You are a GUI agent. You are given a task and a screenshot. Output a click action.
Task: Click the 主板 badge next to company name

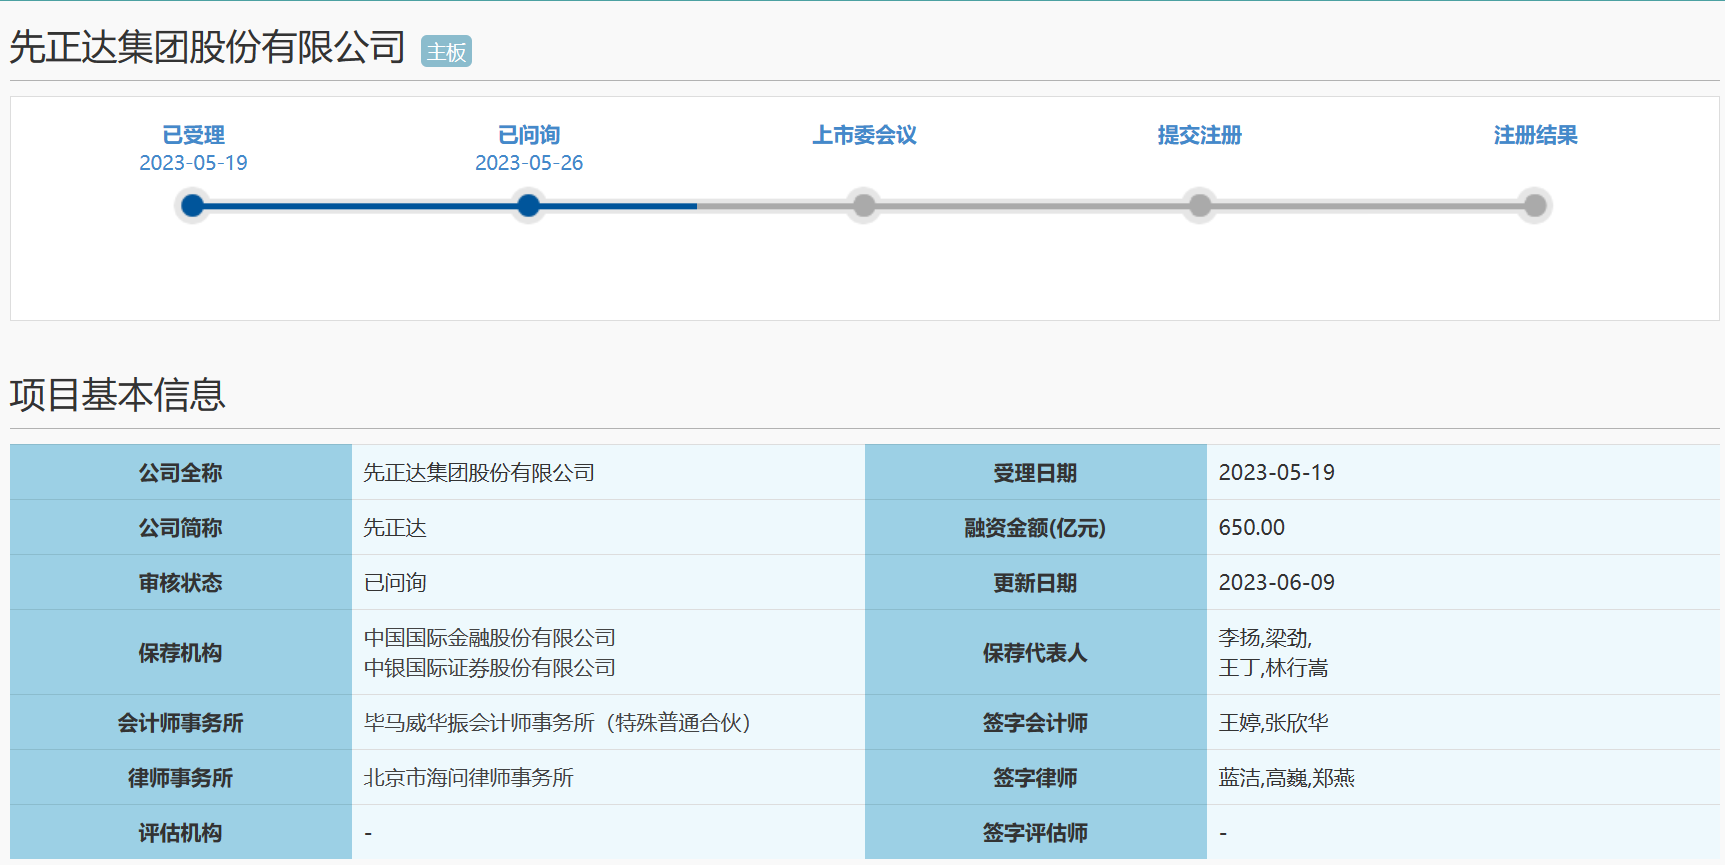tap(446, 51)
